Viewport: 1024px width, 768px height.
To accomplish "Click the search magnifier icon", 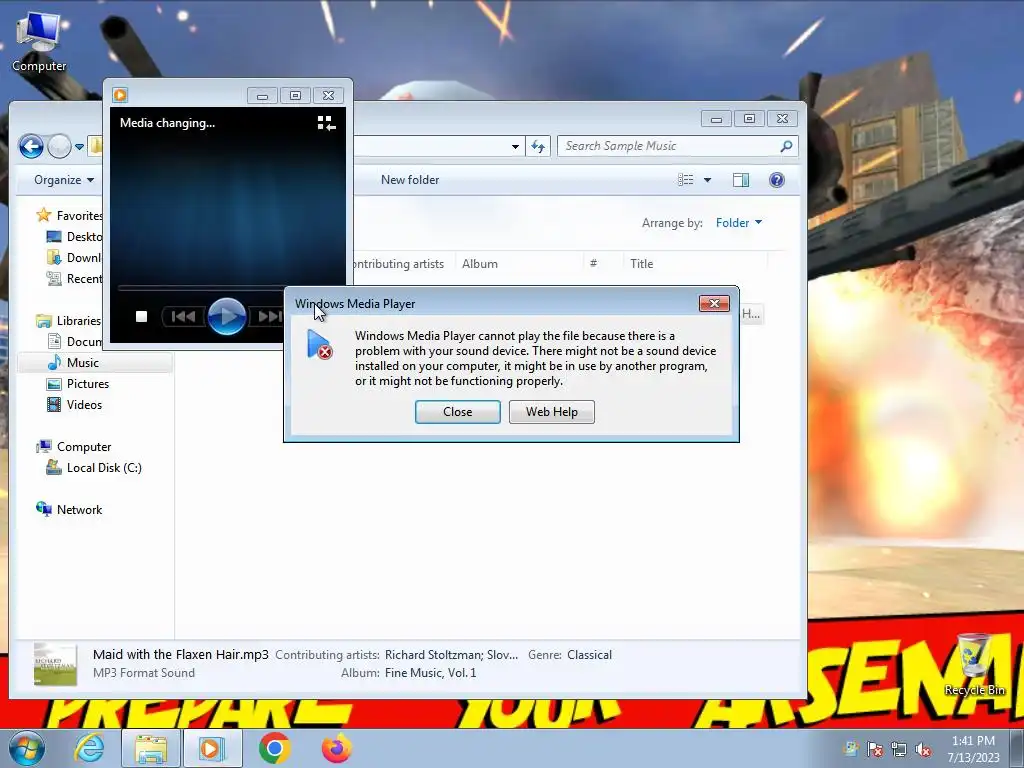I will 786,146.
